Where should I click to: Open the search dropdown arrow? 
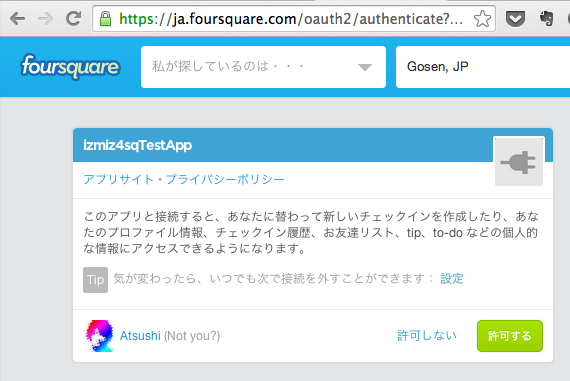click(x=365, y=67)
